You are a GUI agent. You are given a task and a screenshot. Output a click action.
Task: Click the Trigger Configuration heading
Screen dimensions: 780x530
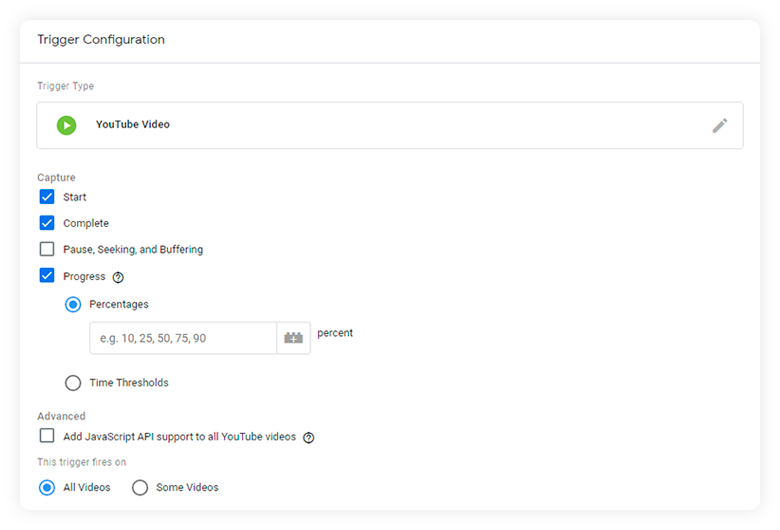click(x=101, y=40)
